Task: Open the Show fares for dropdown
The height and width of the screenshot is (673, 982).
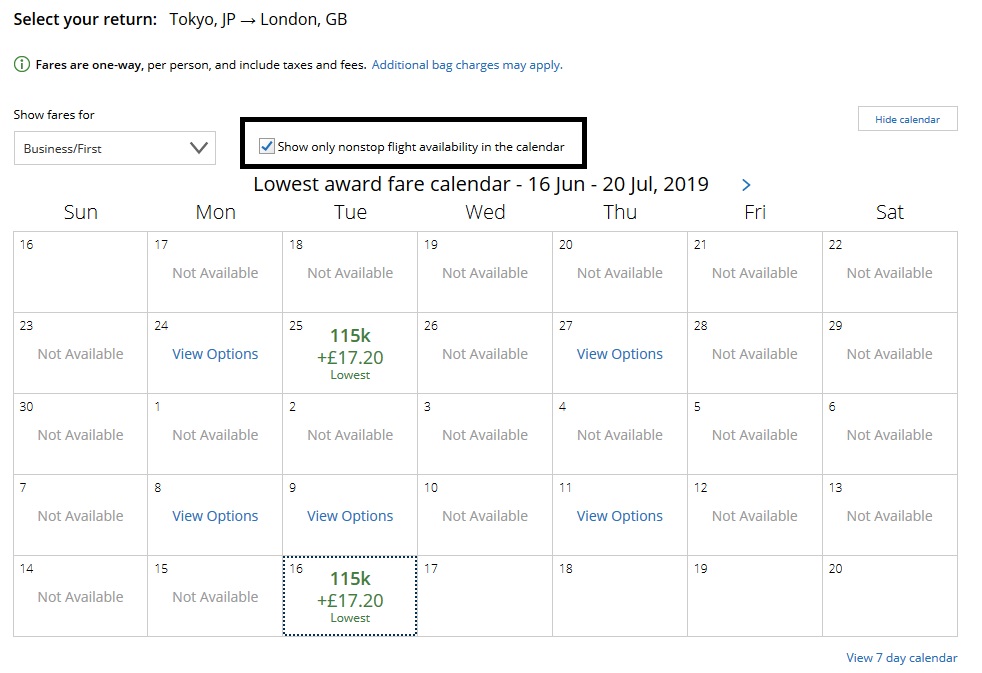Action: [115, 148]
